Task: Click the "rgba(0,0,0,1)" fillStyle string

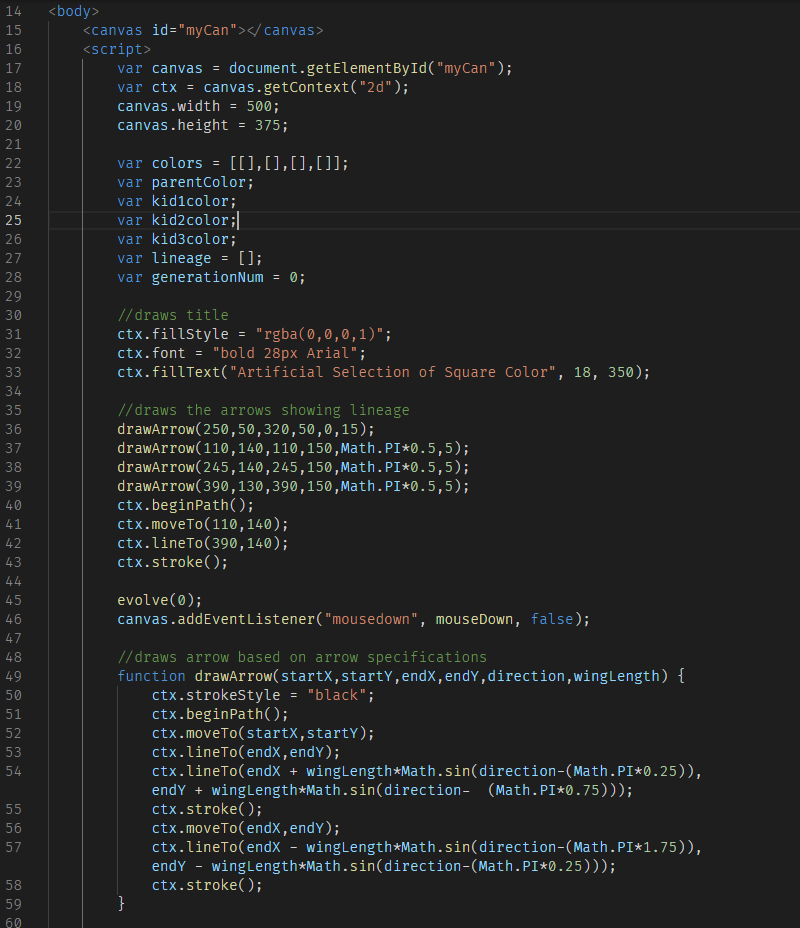Action: [x=320, y=334]
